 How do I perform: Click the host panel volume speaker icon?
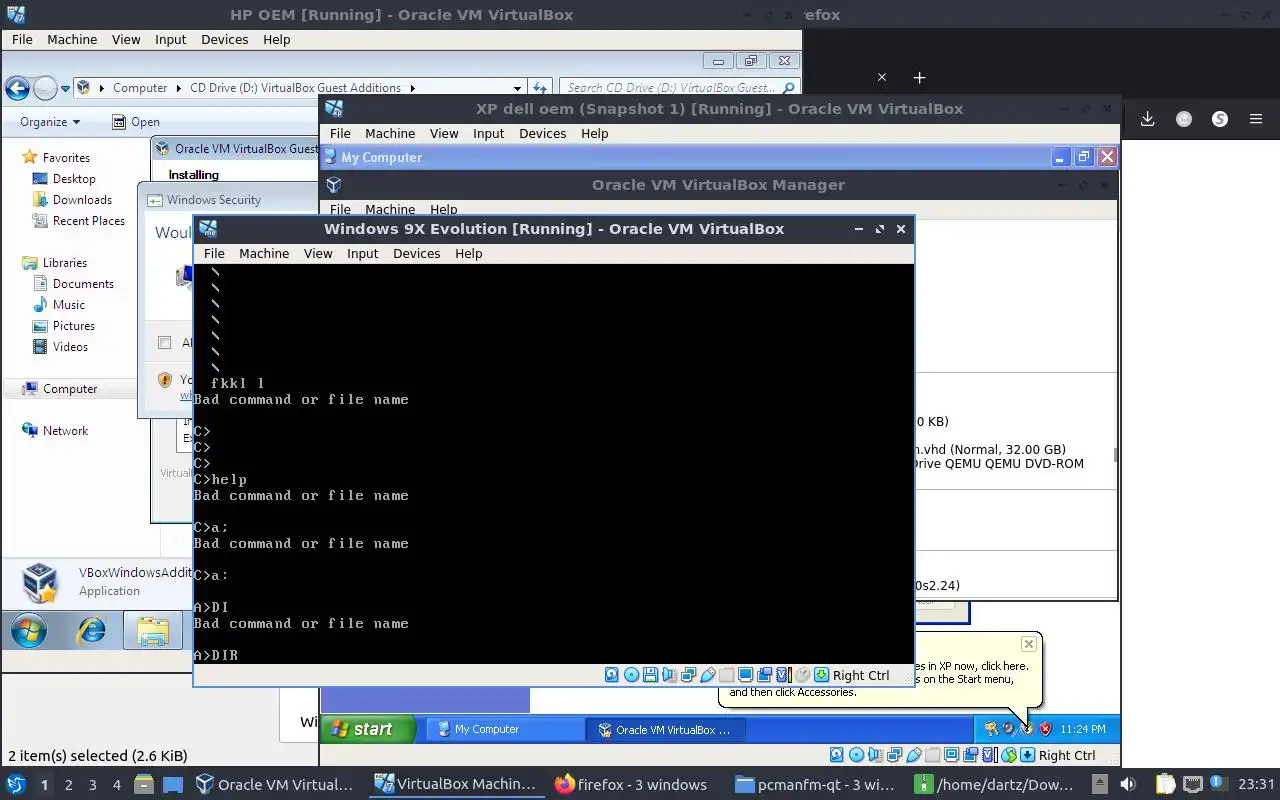pyautogui.click(x=1127, y=784)
